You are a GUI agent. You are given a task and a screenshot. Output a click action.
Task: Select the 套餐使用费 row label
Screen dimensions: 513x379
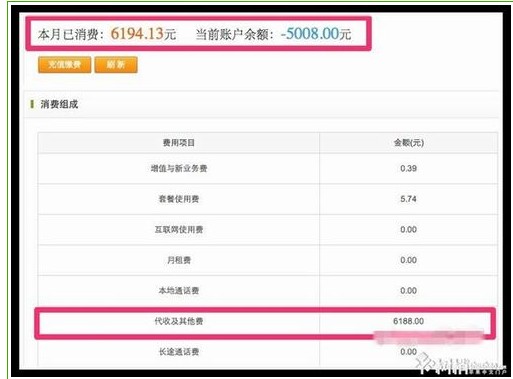pyautogui.click(x=179, y=199)
